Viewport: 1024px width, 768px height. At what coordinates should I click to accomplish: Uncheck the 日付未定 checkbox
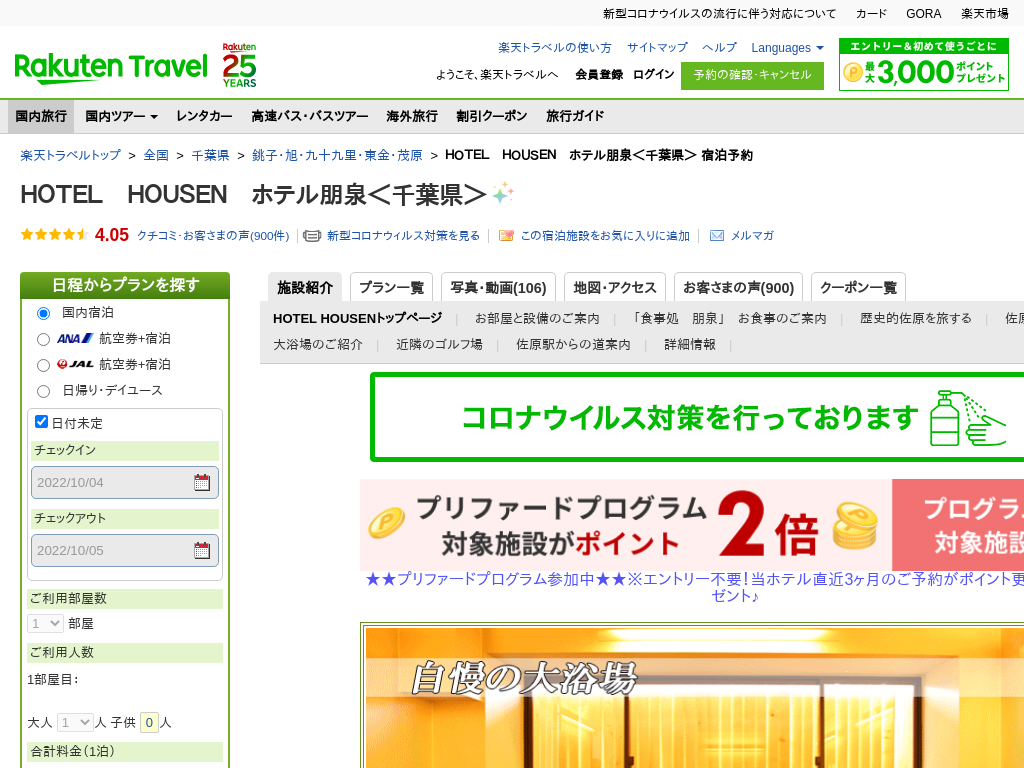pyautogui.click(x=41, y=422)
